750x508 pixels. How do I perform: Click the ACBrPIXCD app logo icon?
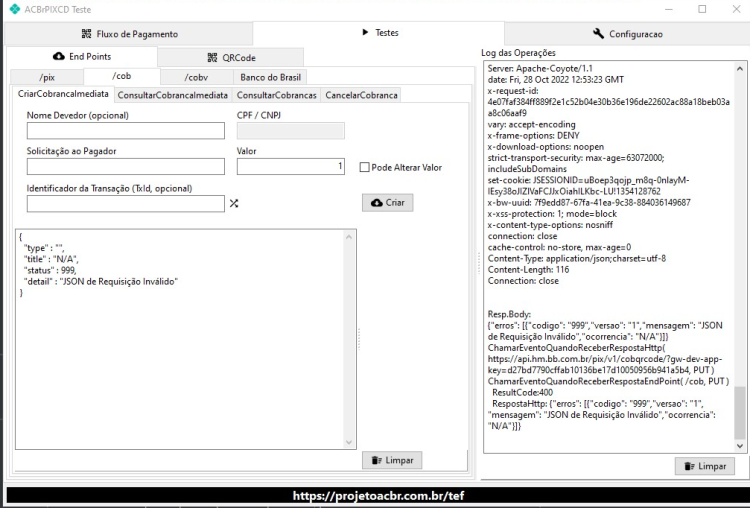tap(15, 9)
